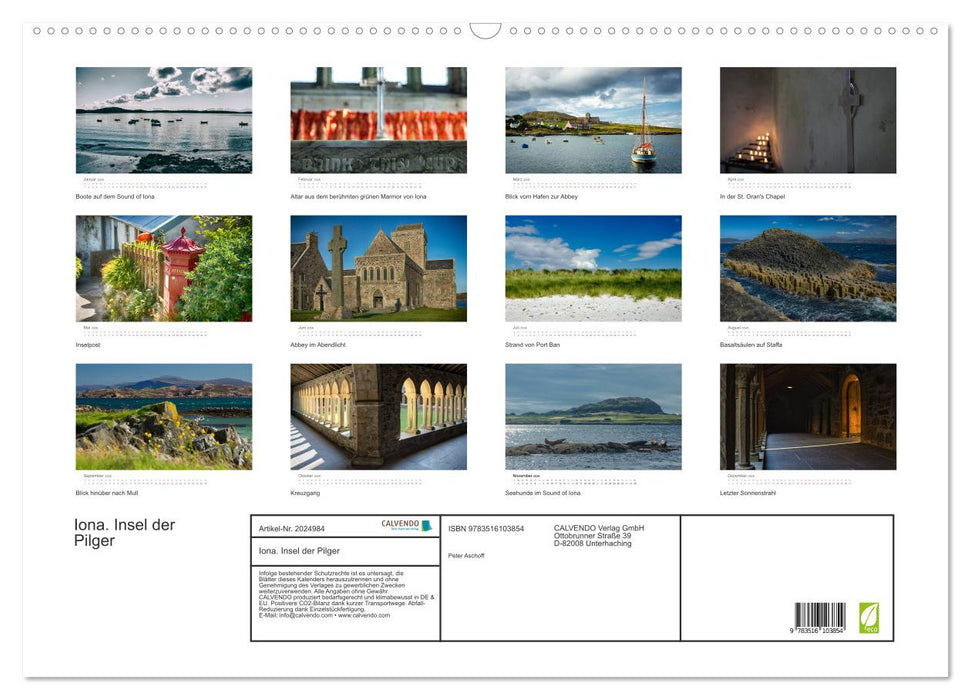Open the April "In der St. Oran's Chapel" image
The image size is (971, 700).
808,120
